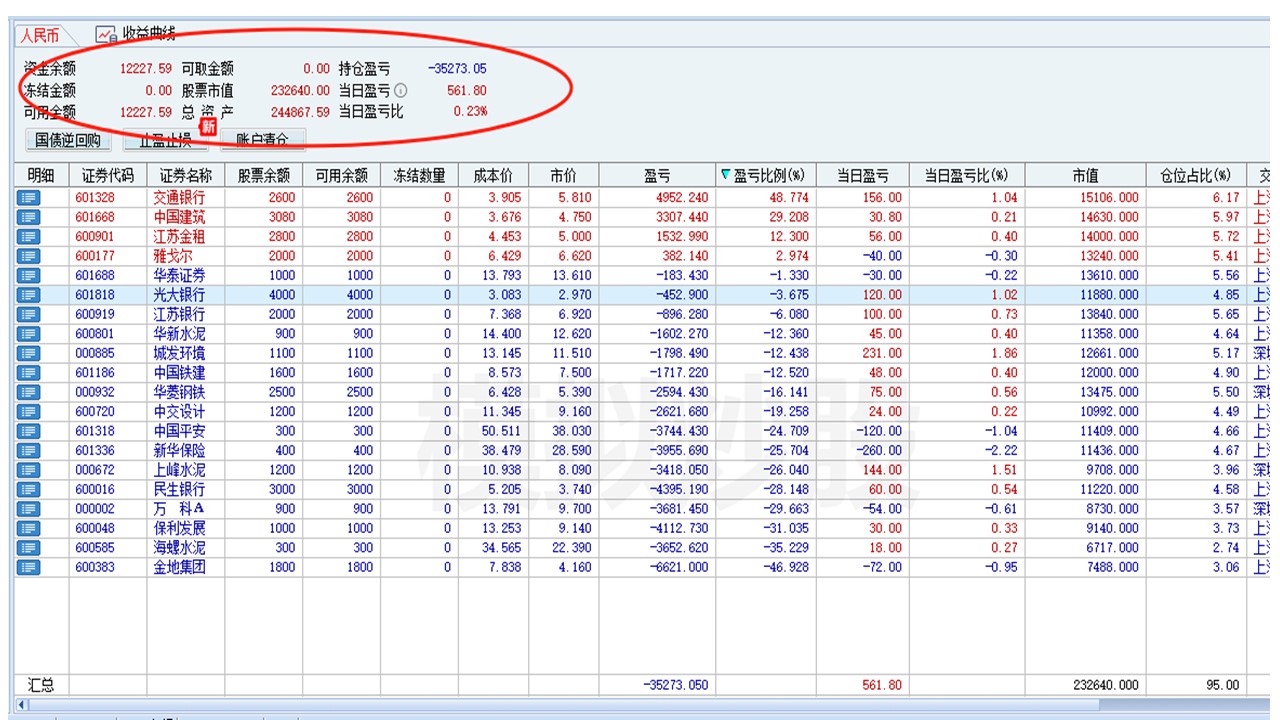1280x720 pixels.
Task: Sort by 当日盈亏比(%) column header
Action: click(968, 176)
